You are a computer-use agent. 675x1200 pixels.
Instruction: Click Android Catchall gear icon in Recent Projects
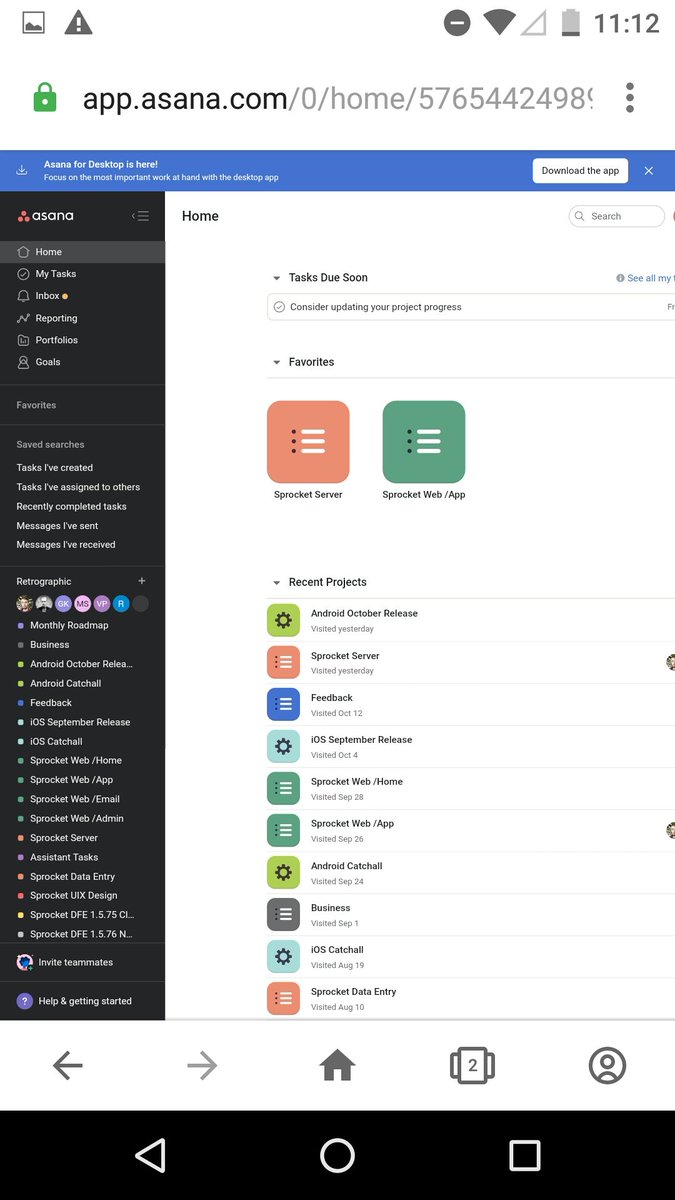point(283,872)
